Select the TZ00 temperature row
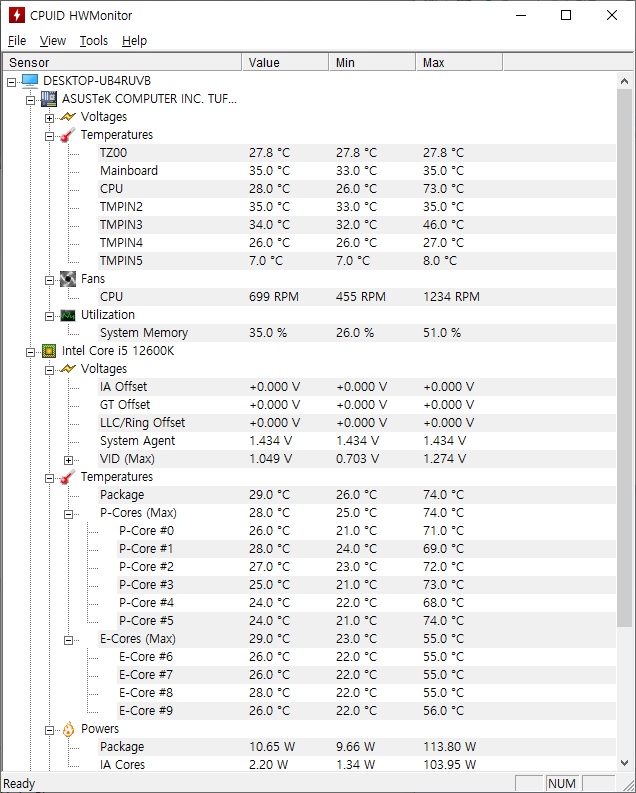Viewport: 636px width, 793px height. [356, 153]
